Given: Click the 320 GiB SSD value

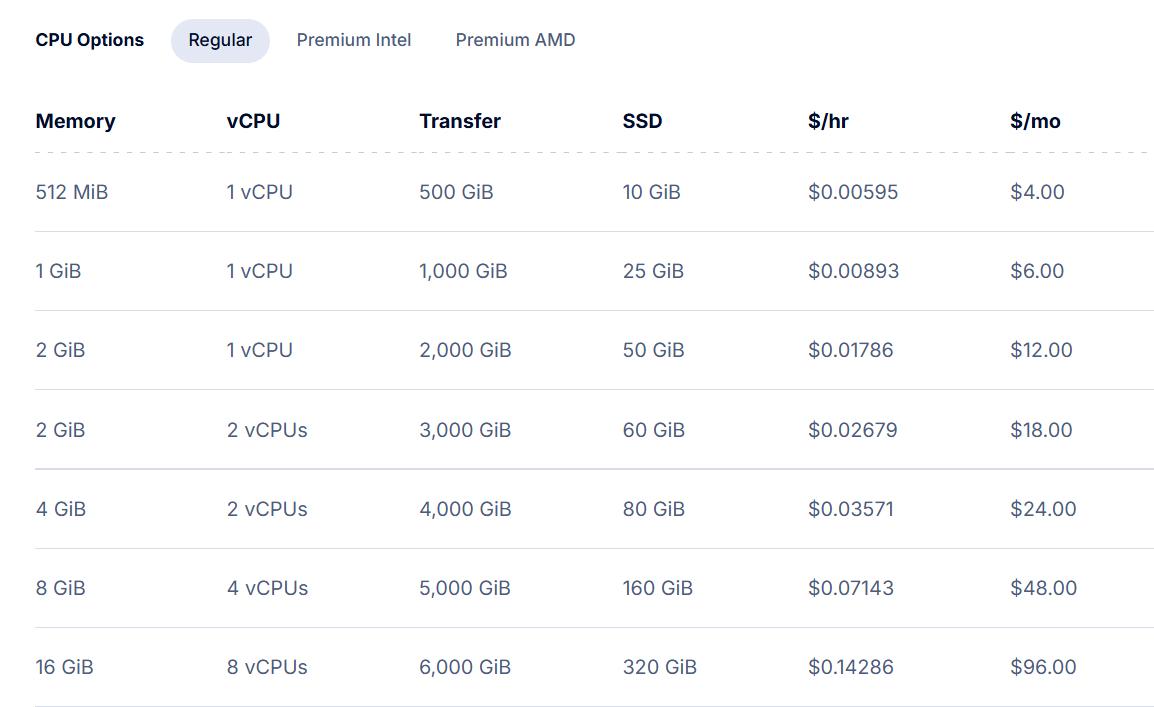Looking at the screenshot, I should (660, 667).
